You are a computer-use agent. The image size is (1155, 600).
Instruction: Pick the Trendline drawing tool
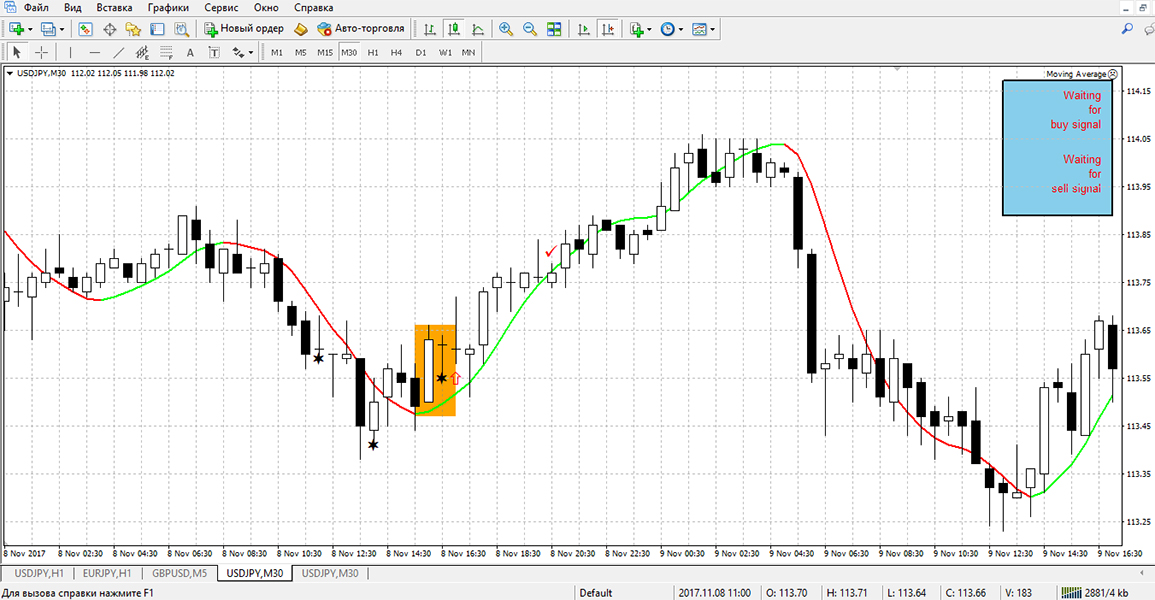(x=119, y=52)
